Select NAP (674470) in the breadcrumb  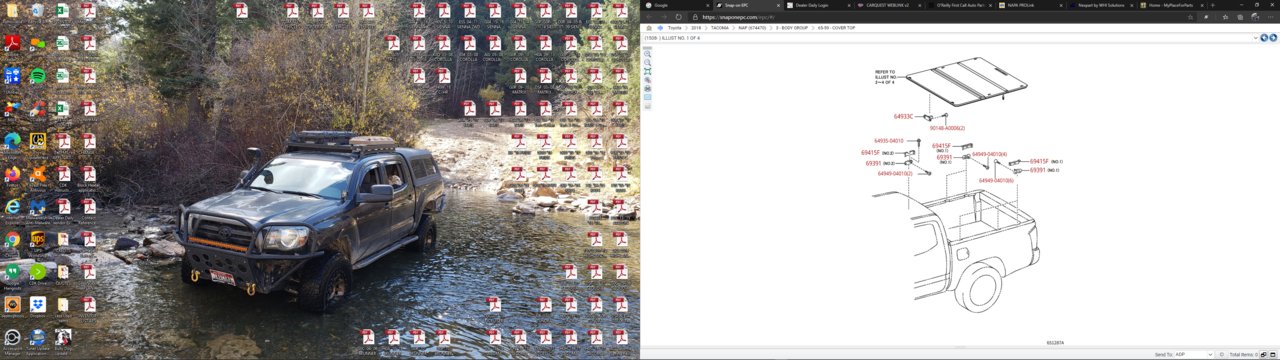point(752,28)
